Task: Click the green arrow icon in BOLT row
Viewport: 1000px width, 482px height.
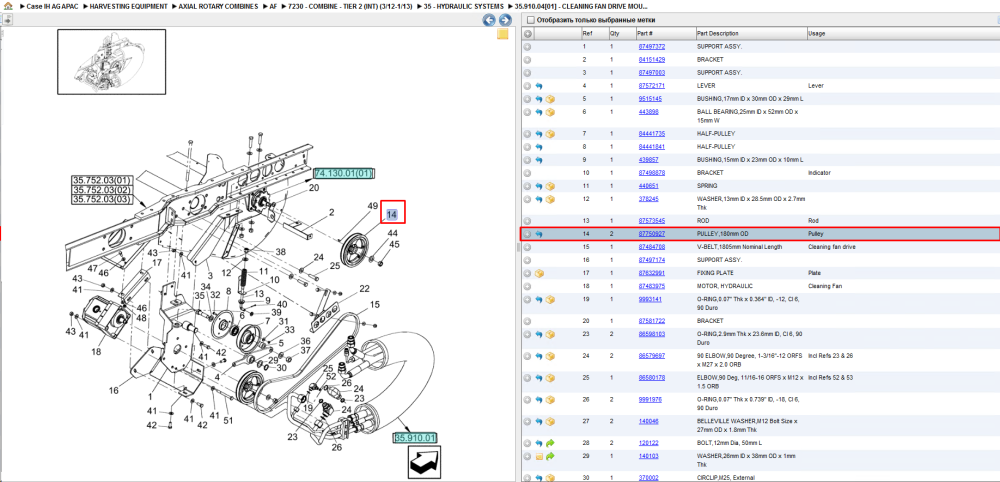Action: (550, 443)
